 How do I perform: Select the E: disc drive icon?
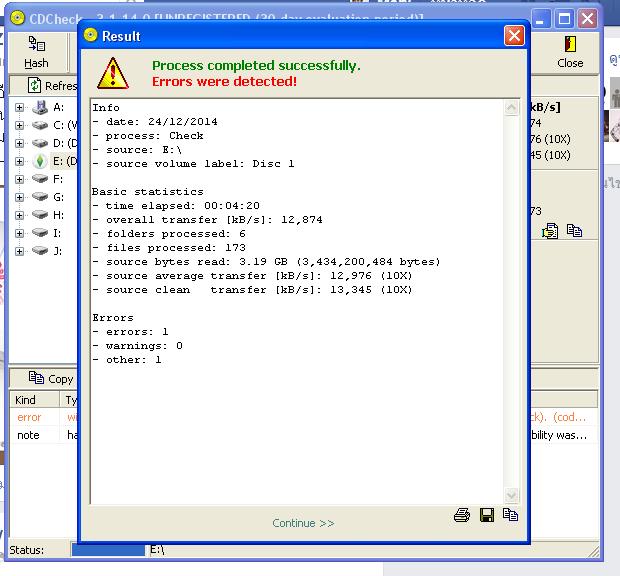click(40, 161)
